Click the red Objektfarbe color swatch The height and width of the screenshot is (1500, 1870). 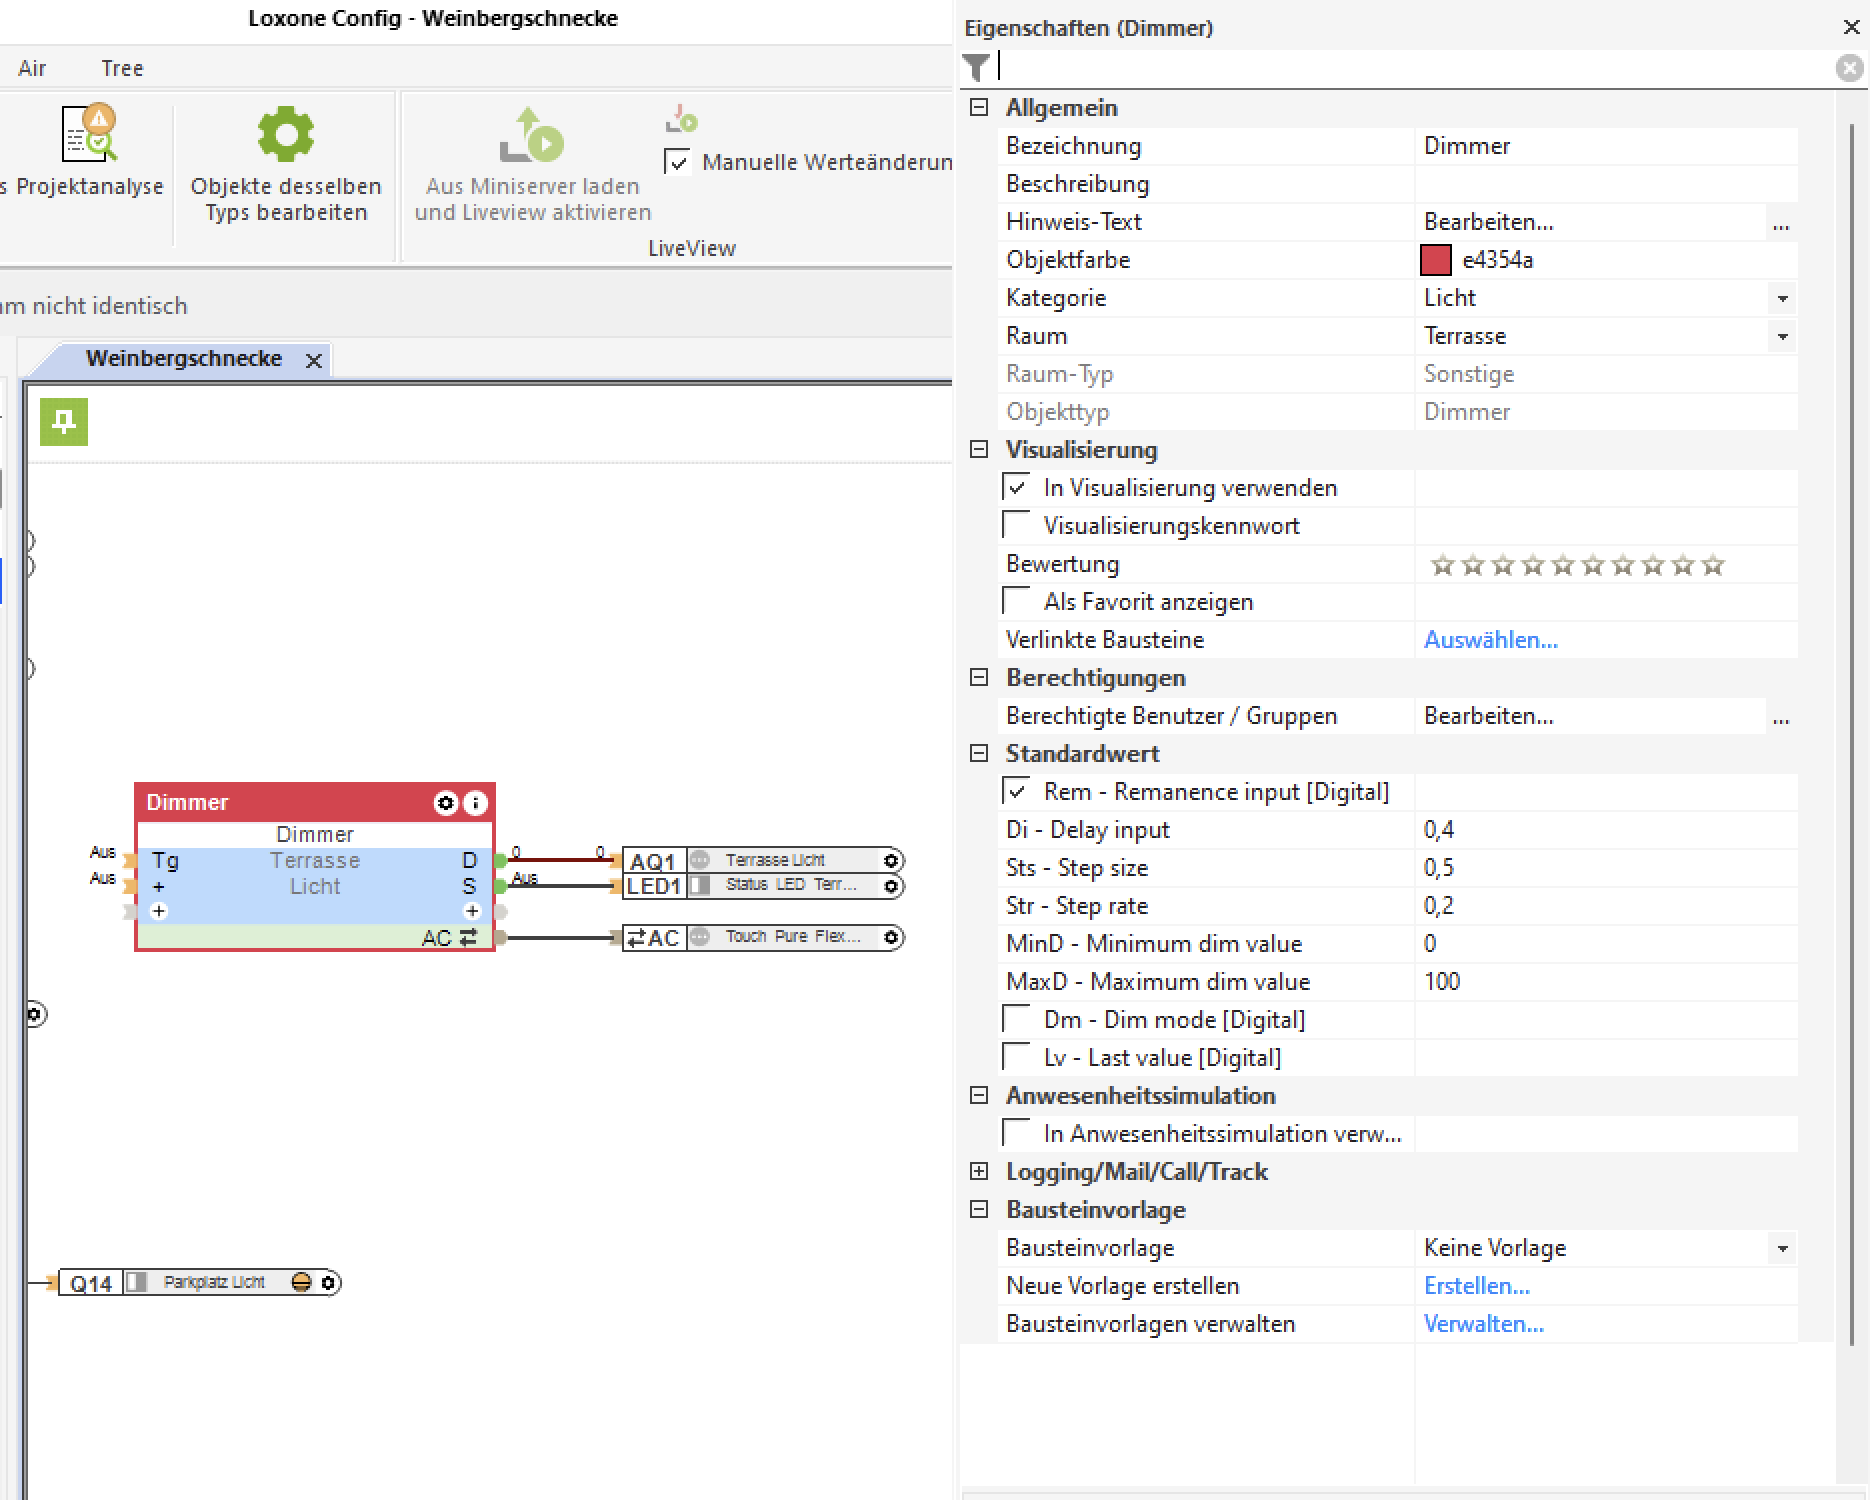pyautogui.click(x=1436, y=260)
